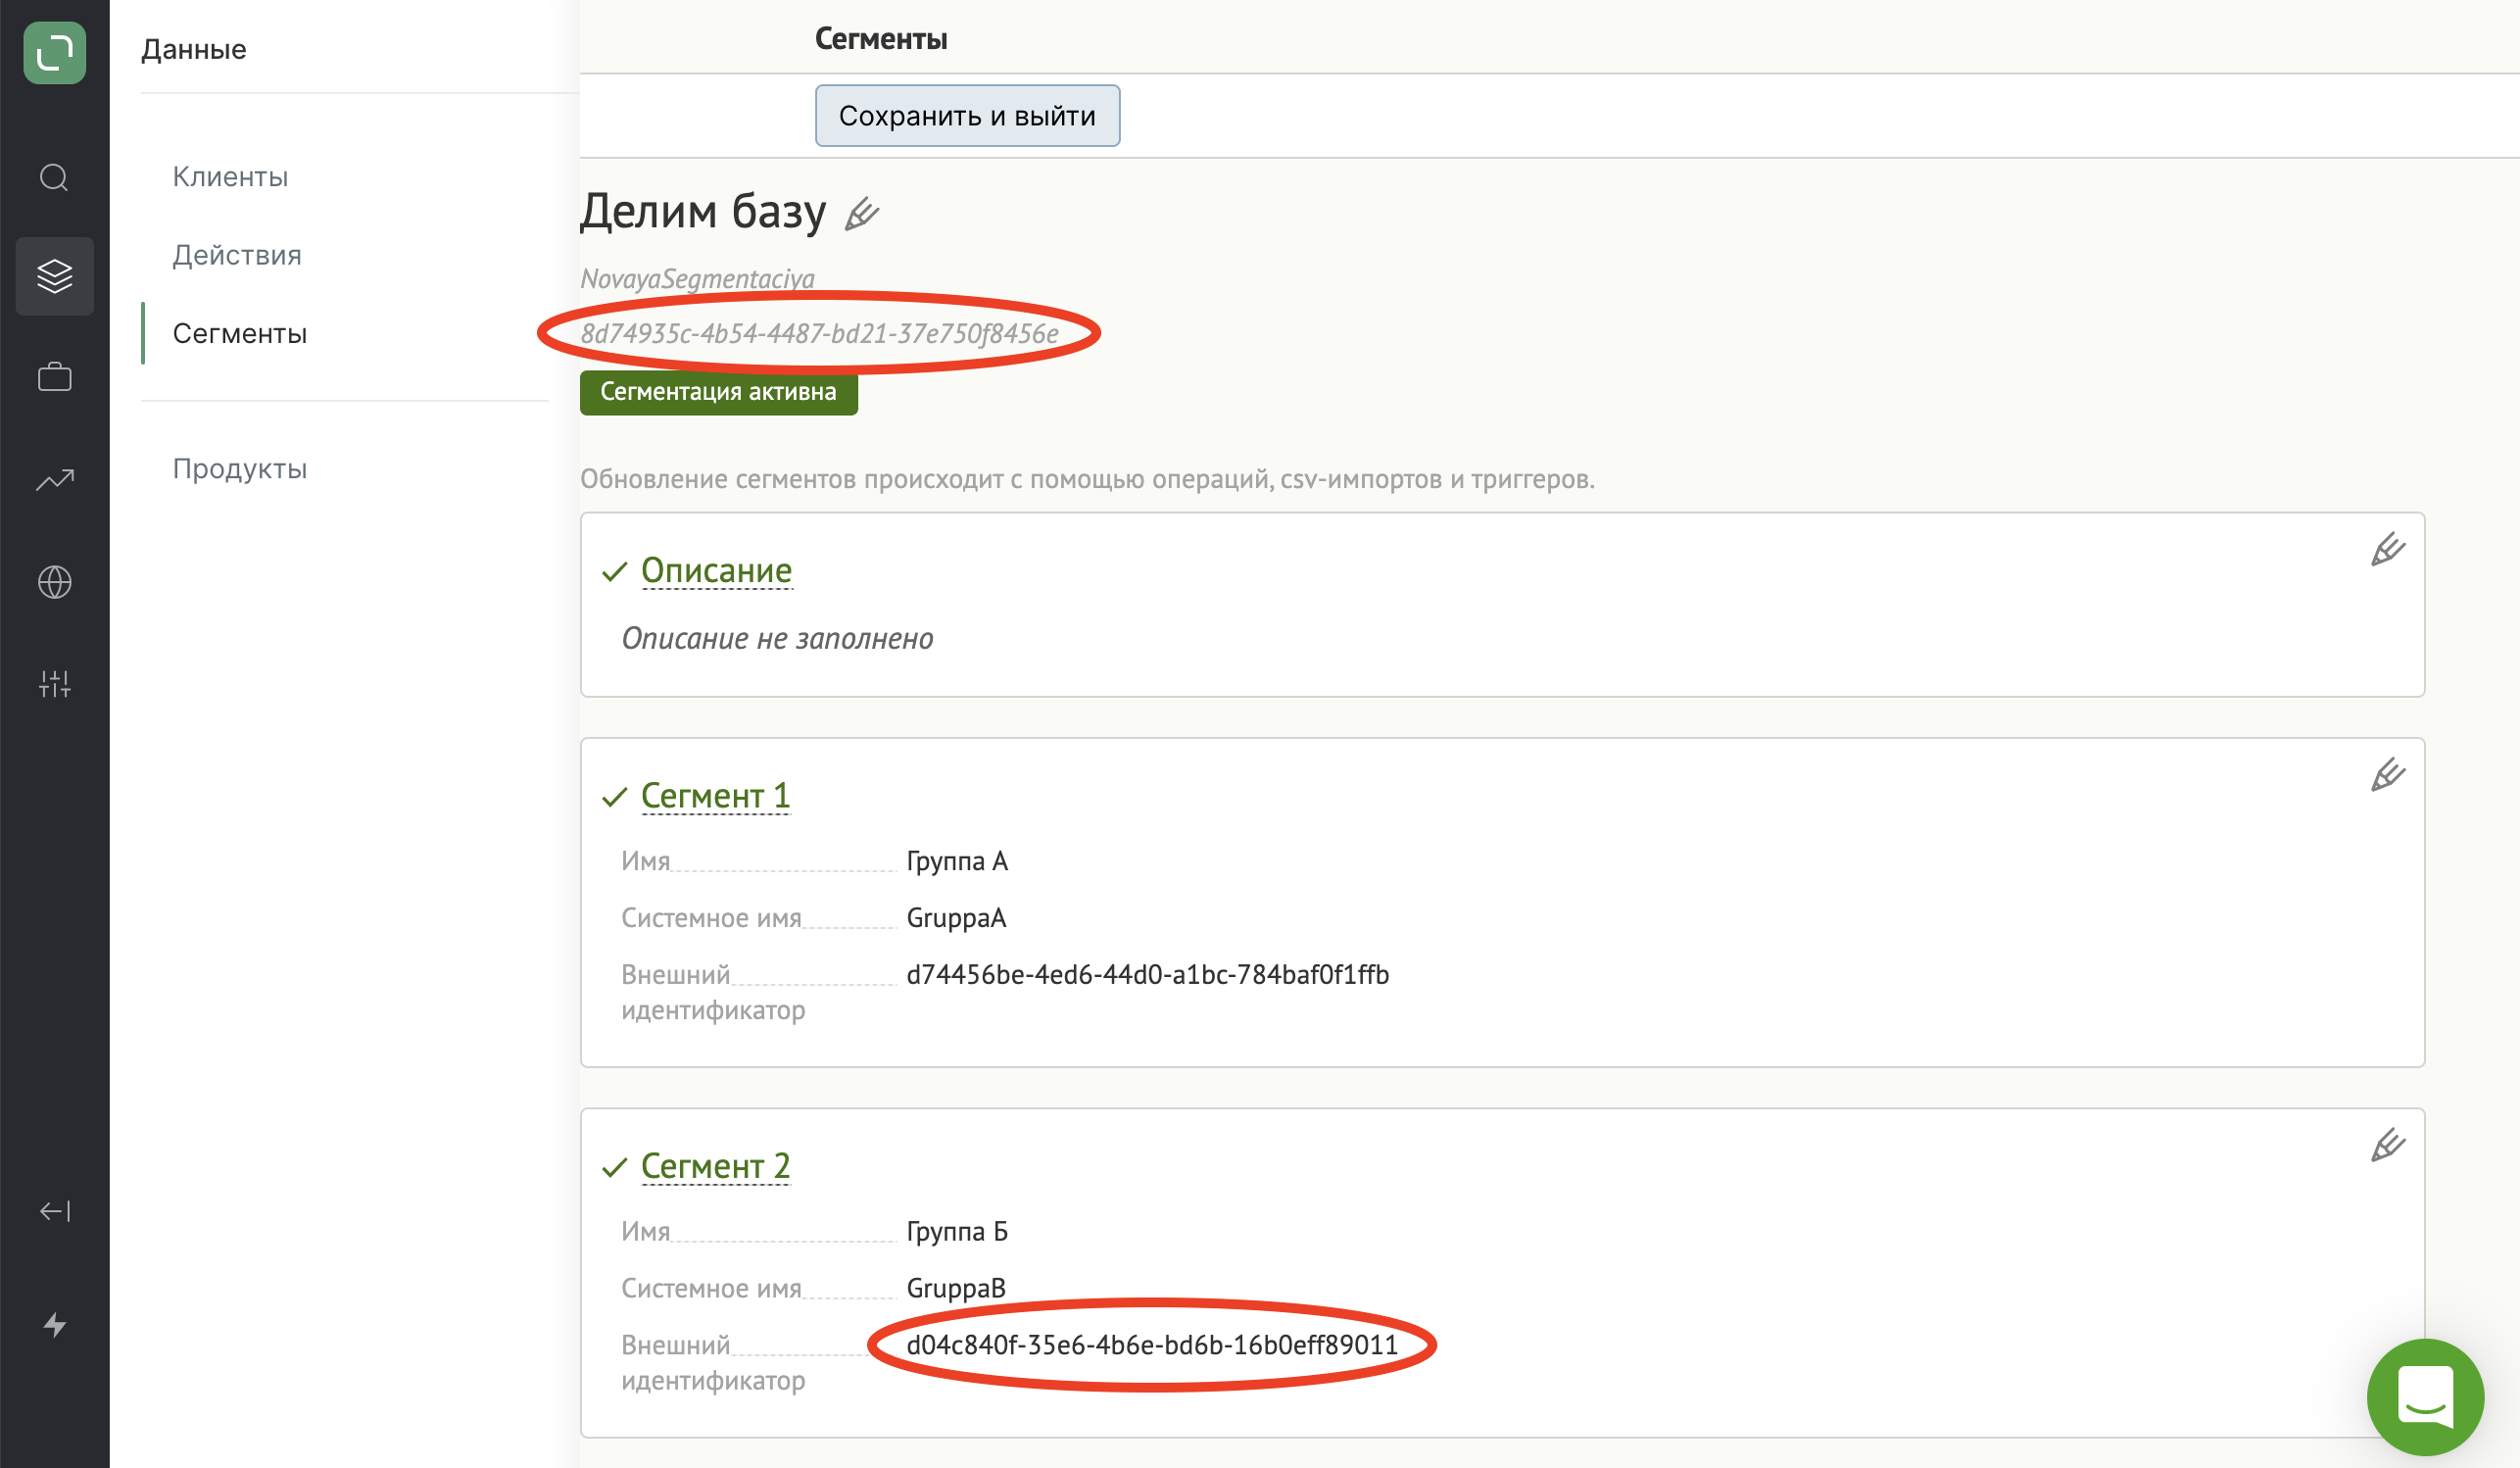The height and width of the screenshot is (1468, 2520).
Task: Select the layers data icon
Action: [55, 276]
